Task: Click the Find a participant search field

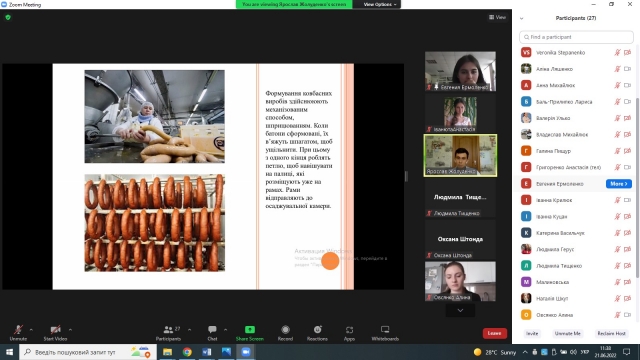Action: (576, 37)
